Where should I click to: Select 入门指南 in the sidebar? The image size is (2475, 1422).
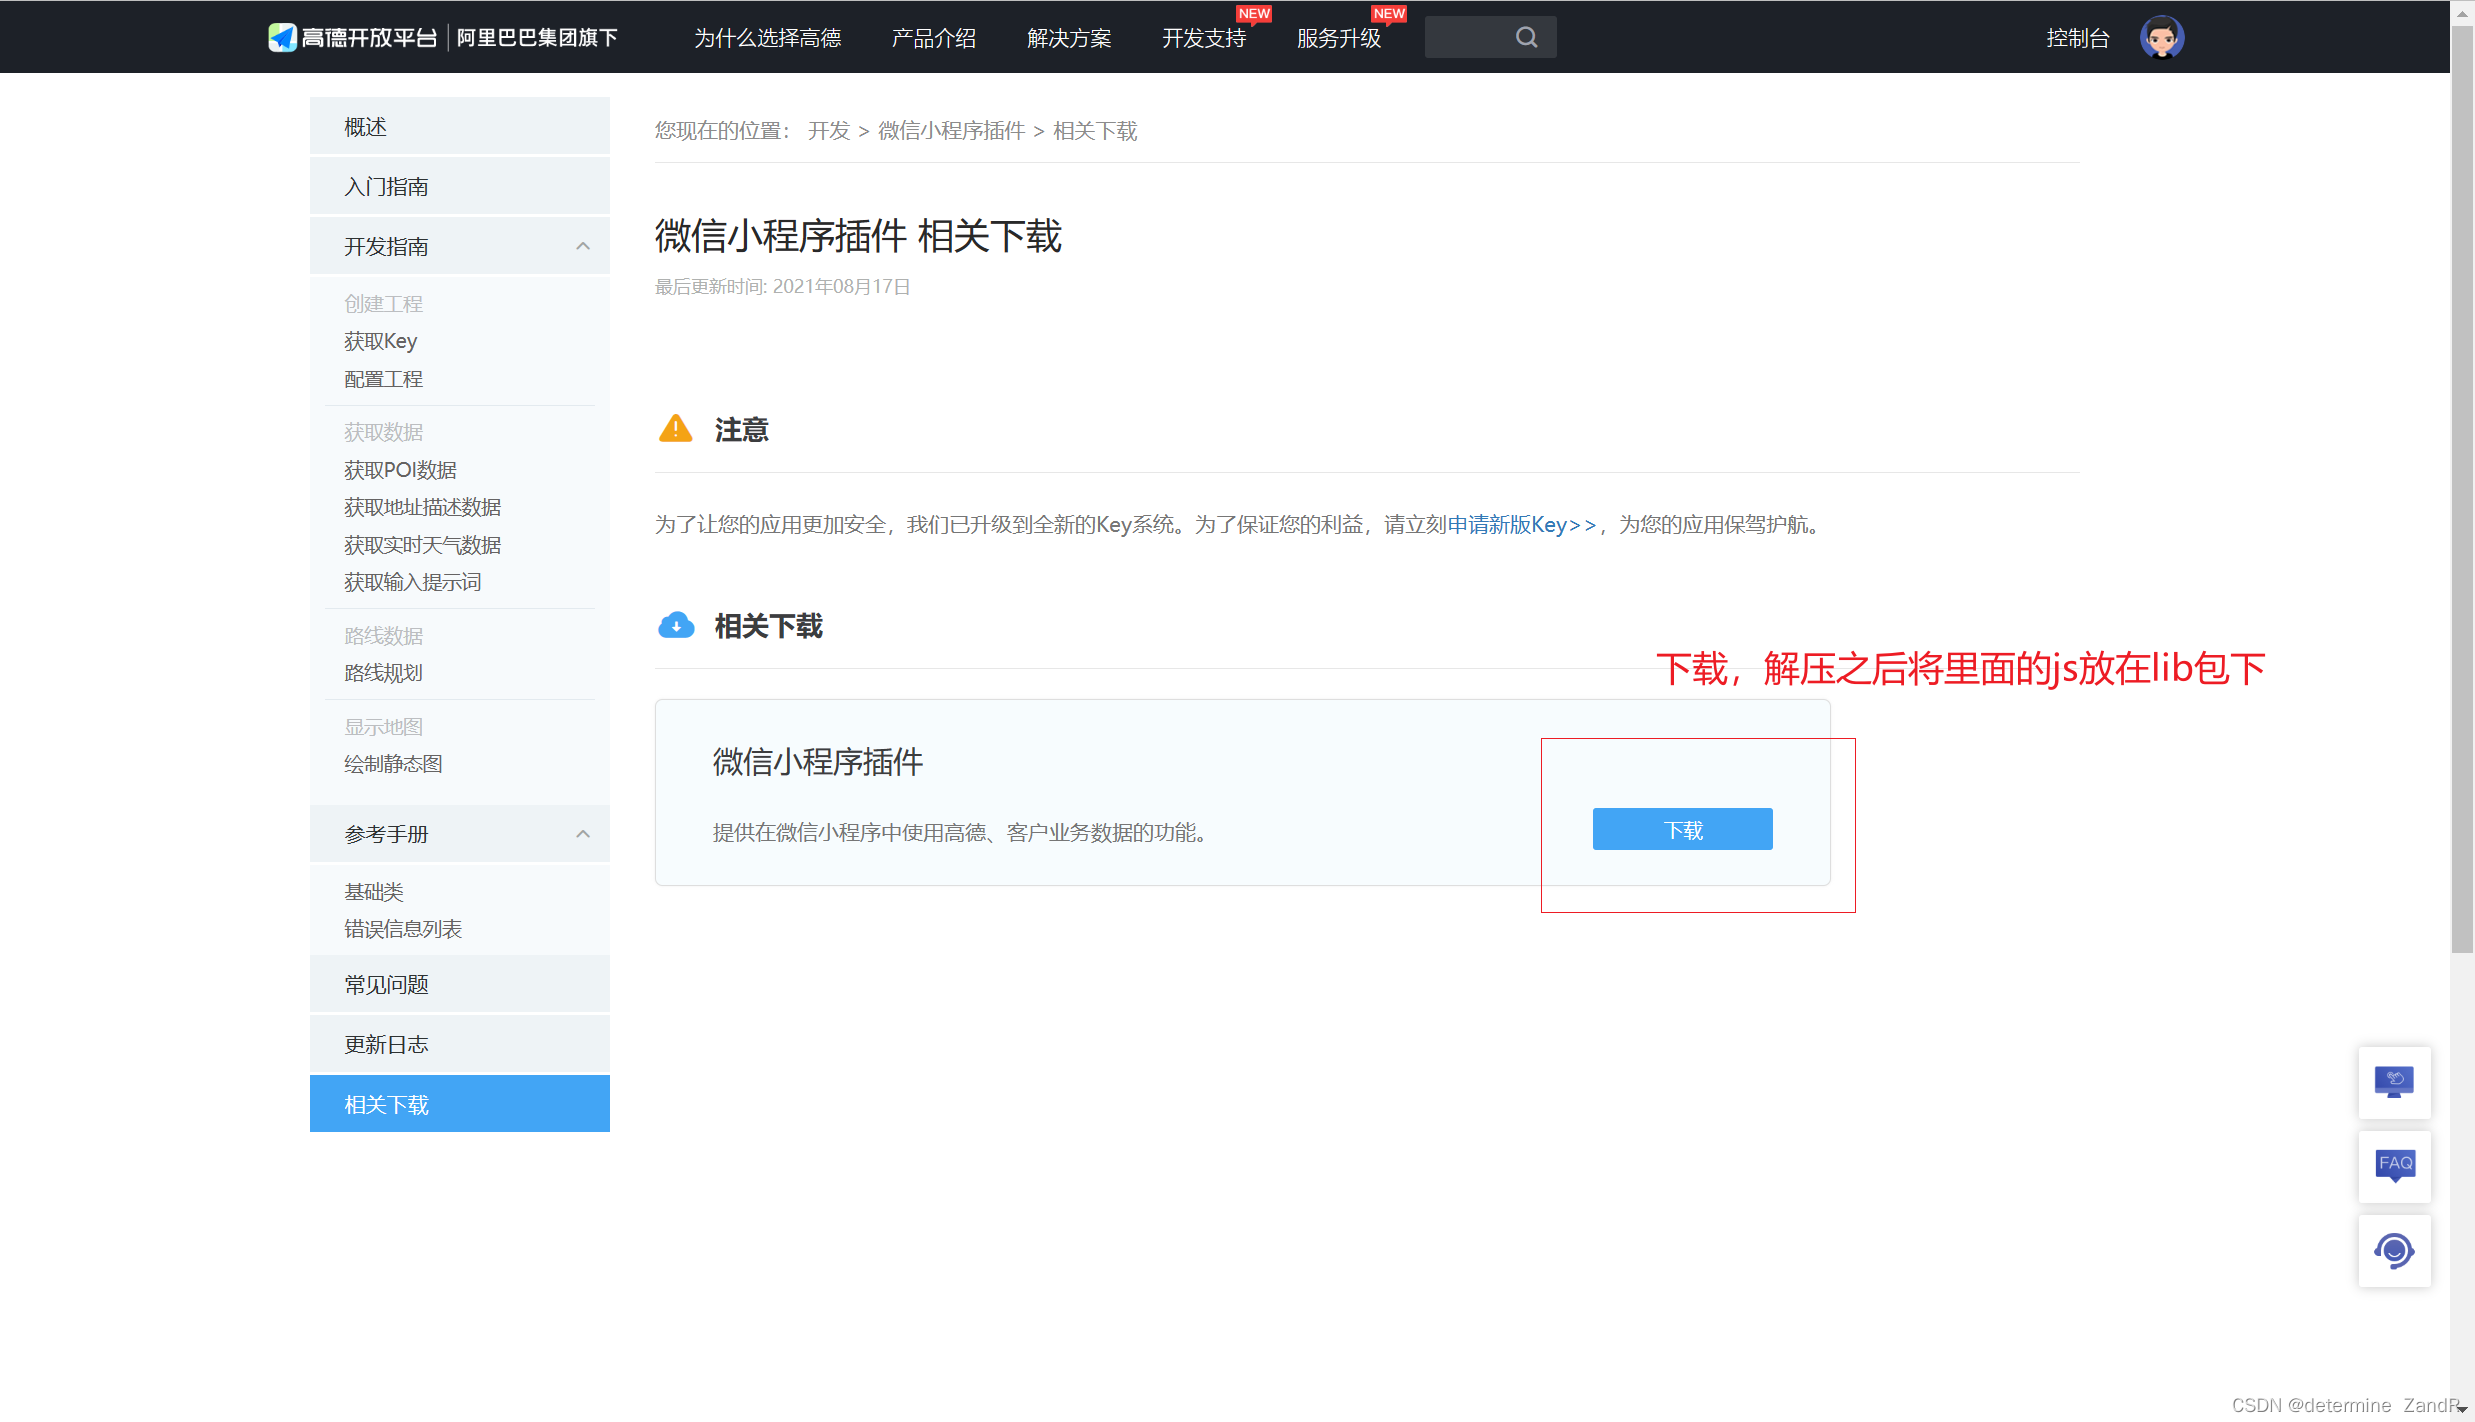click(460, 186)
